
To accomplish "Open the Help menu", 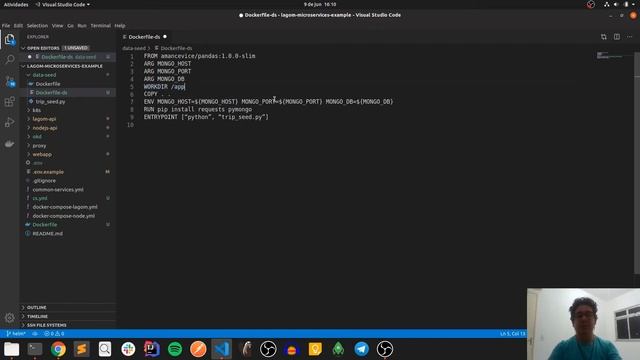I will pos(120,26).
